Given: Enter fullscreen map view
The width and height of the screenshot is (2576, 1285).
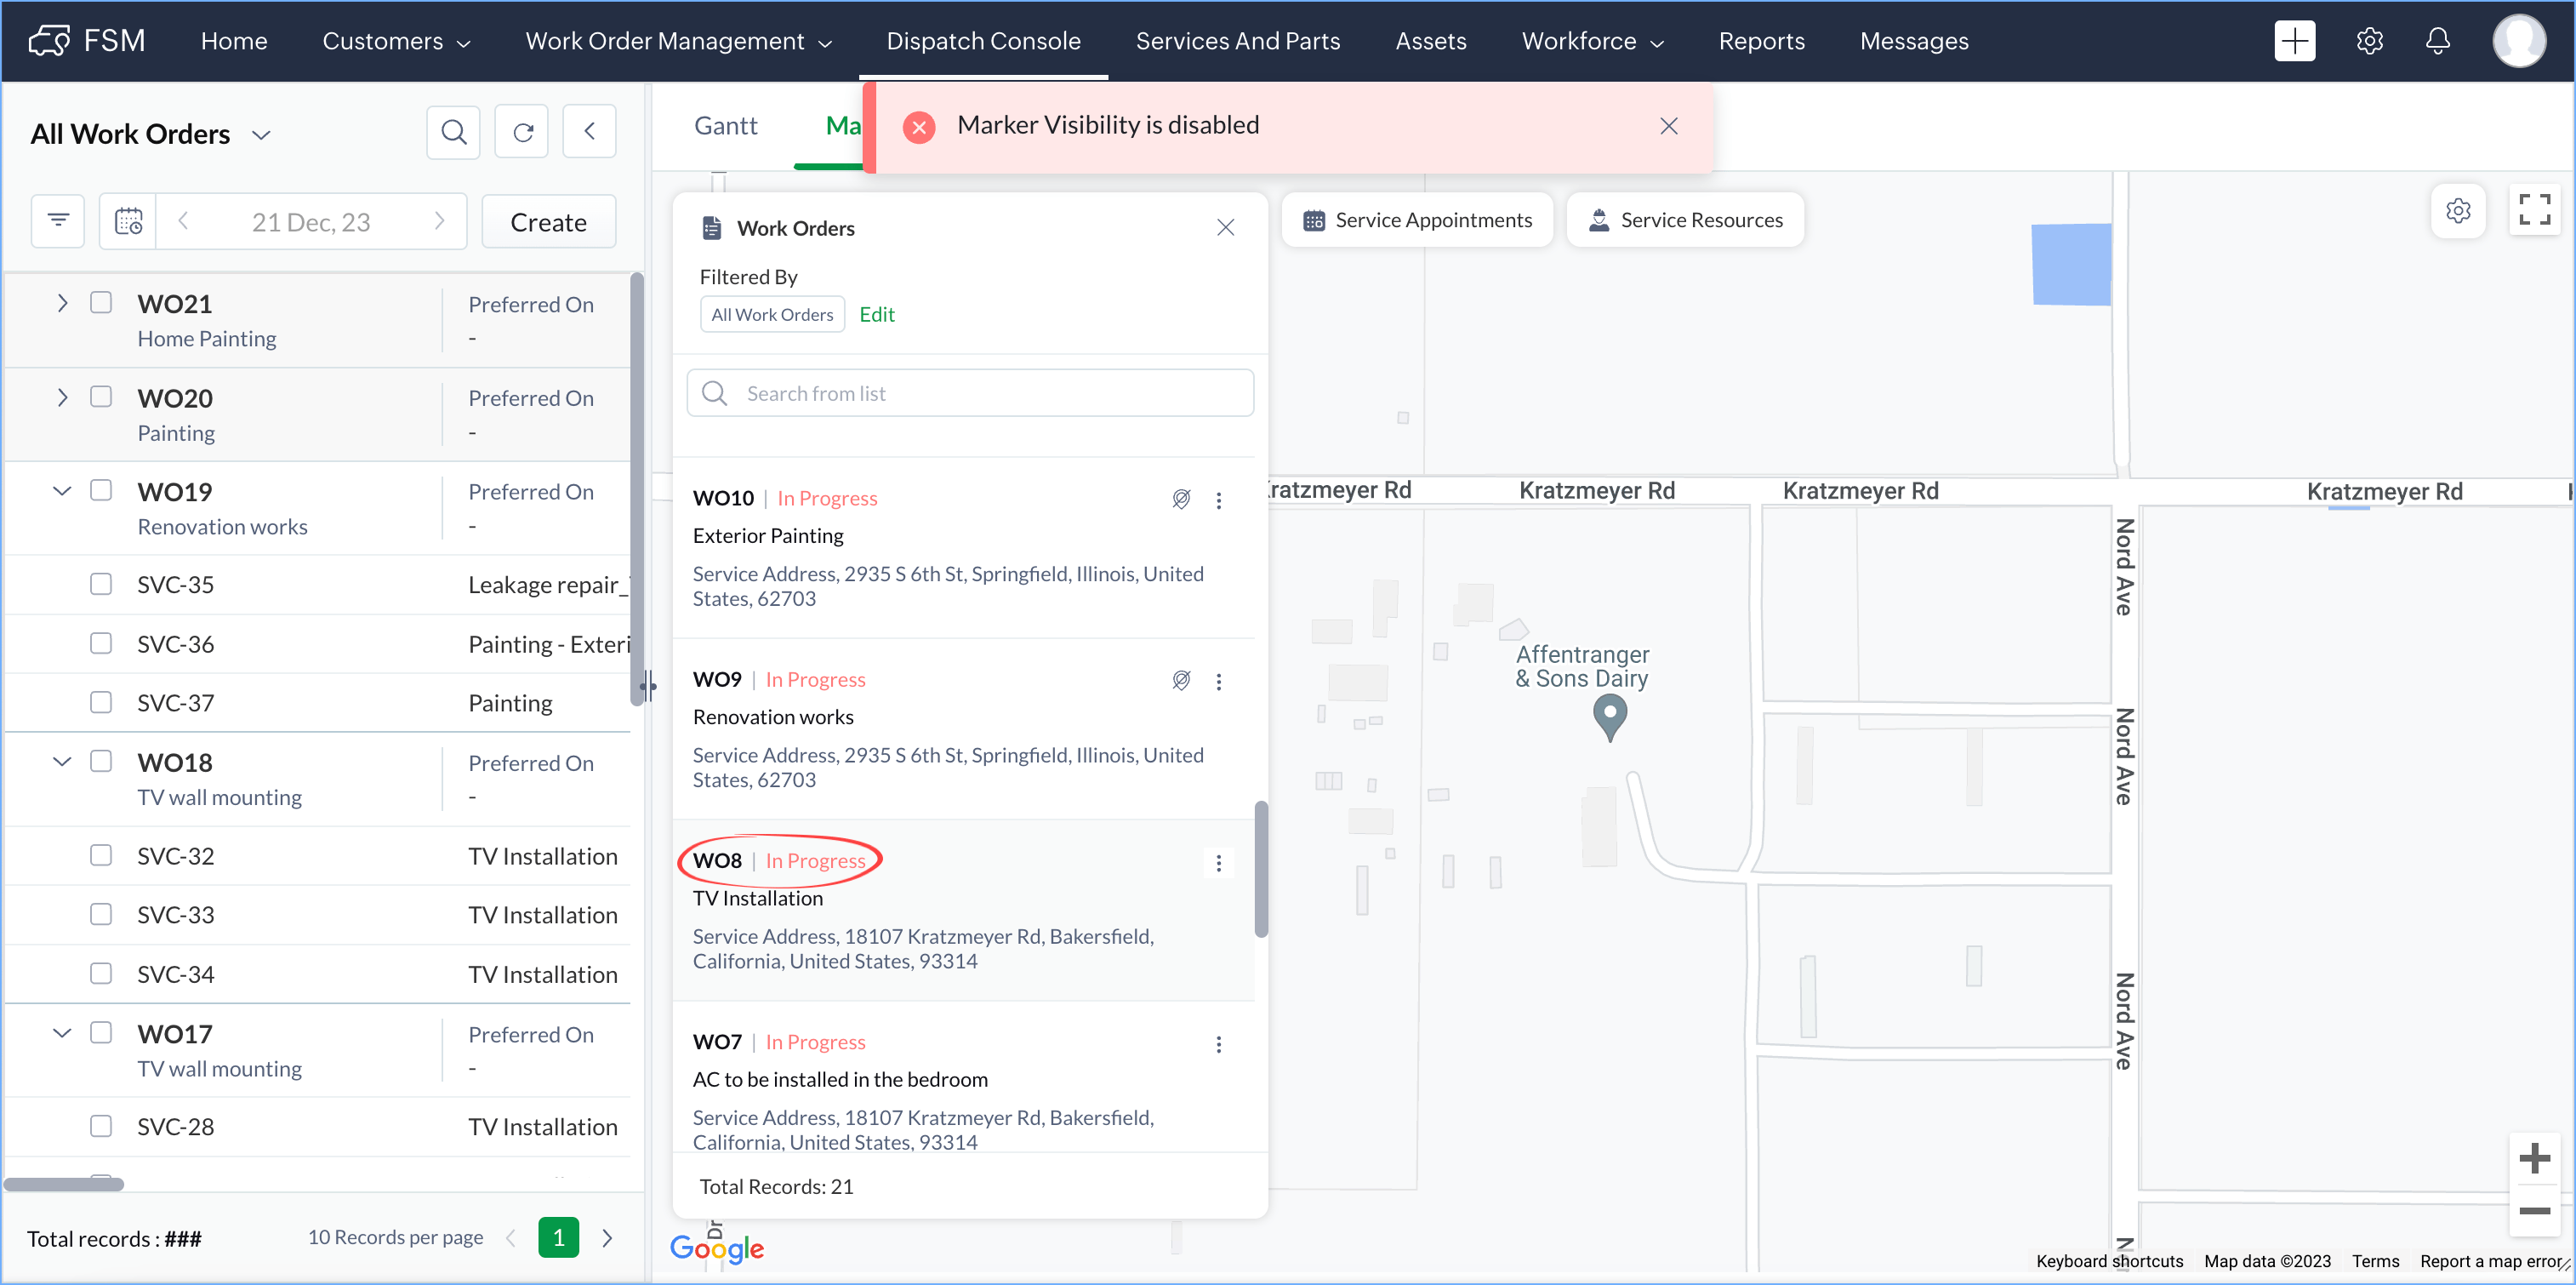Looking at the screenshot, I should [2534, 211].
